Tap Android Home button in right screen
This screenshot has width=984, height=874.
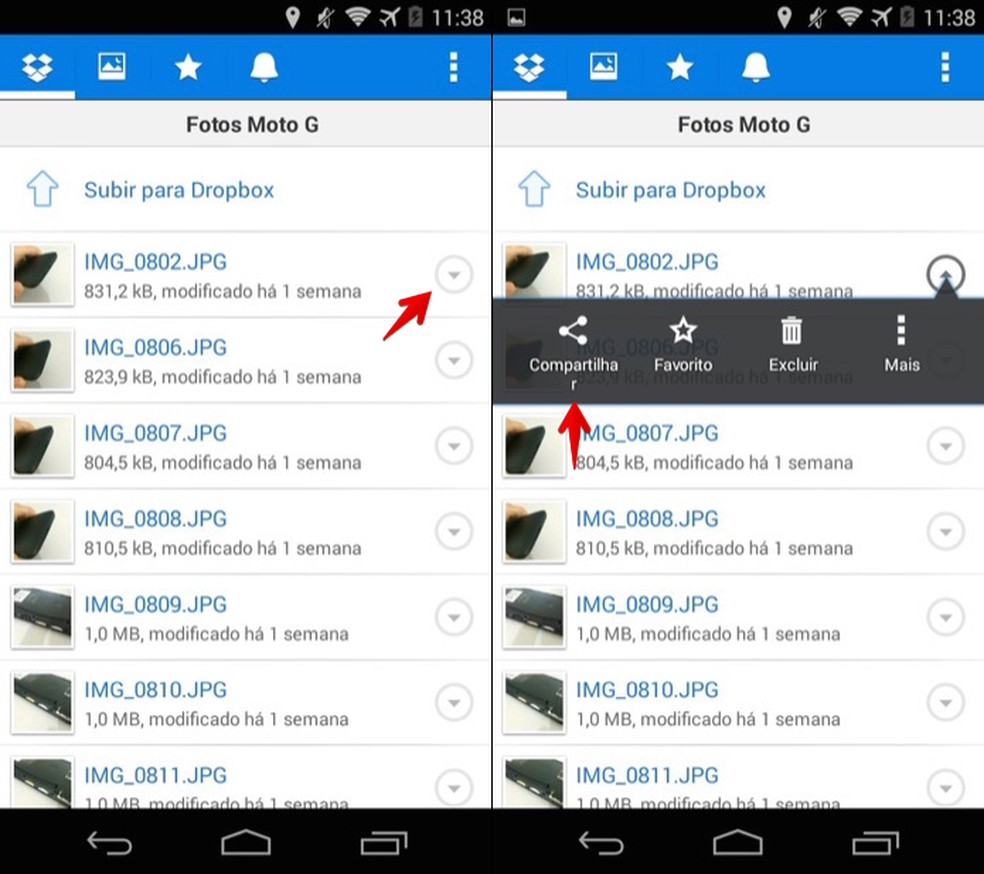point(737,843)
